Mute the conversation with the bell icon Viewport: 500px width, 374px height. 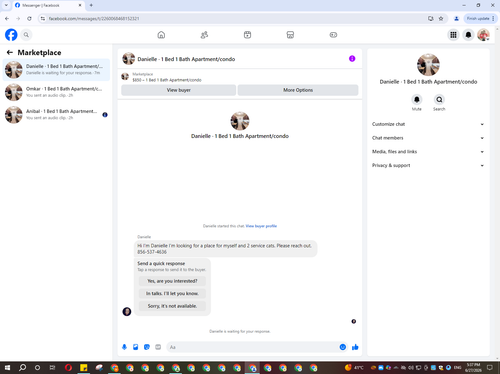[x=417, y=99]
